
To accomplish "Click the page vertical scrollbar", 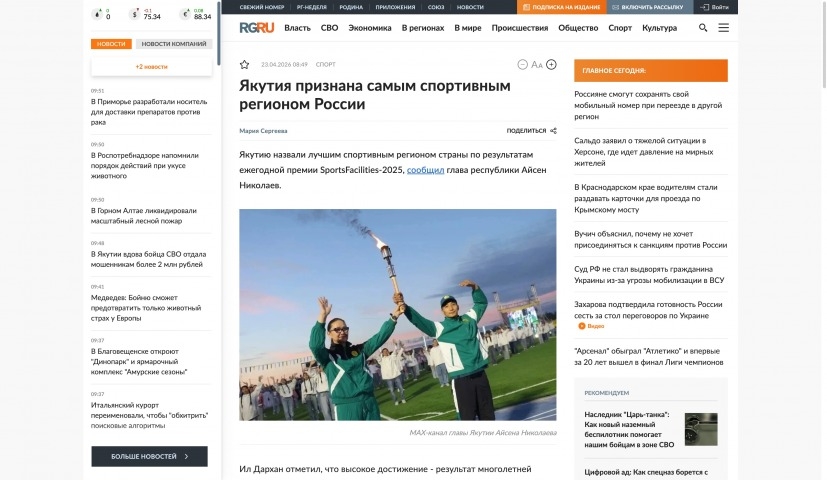I will point(824,45).
